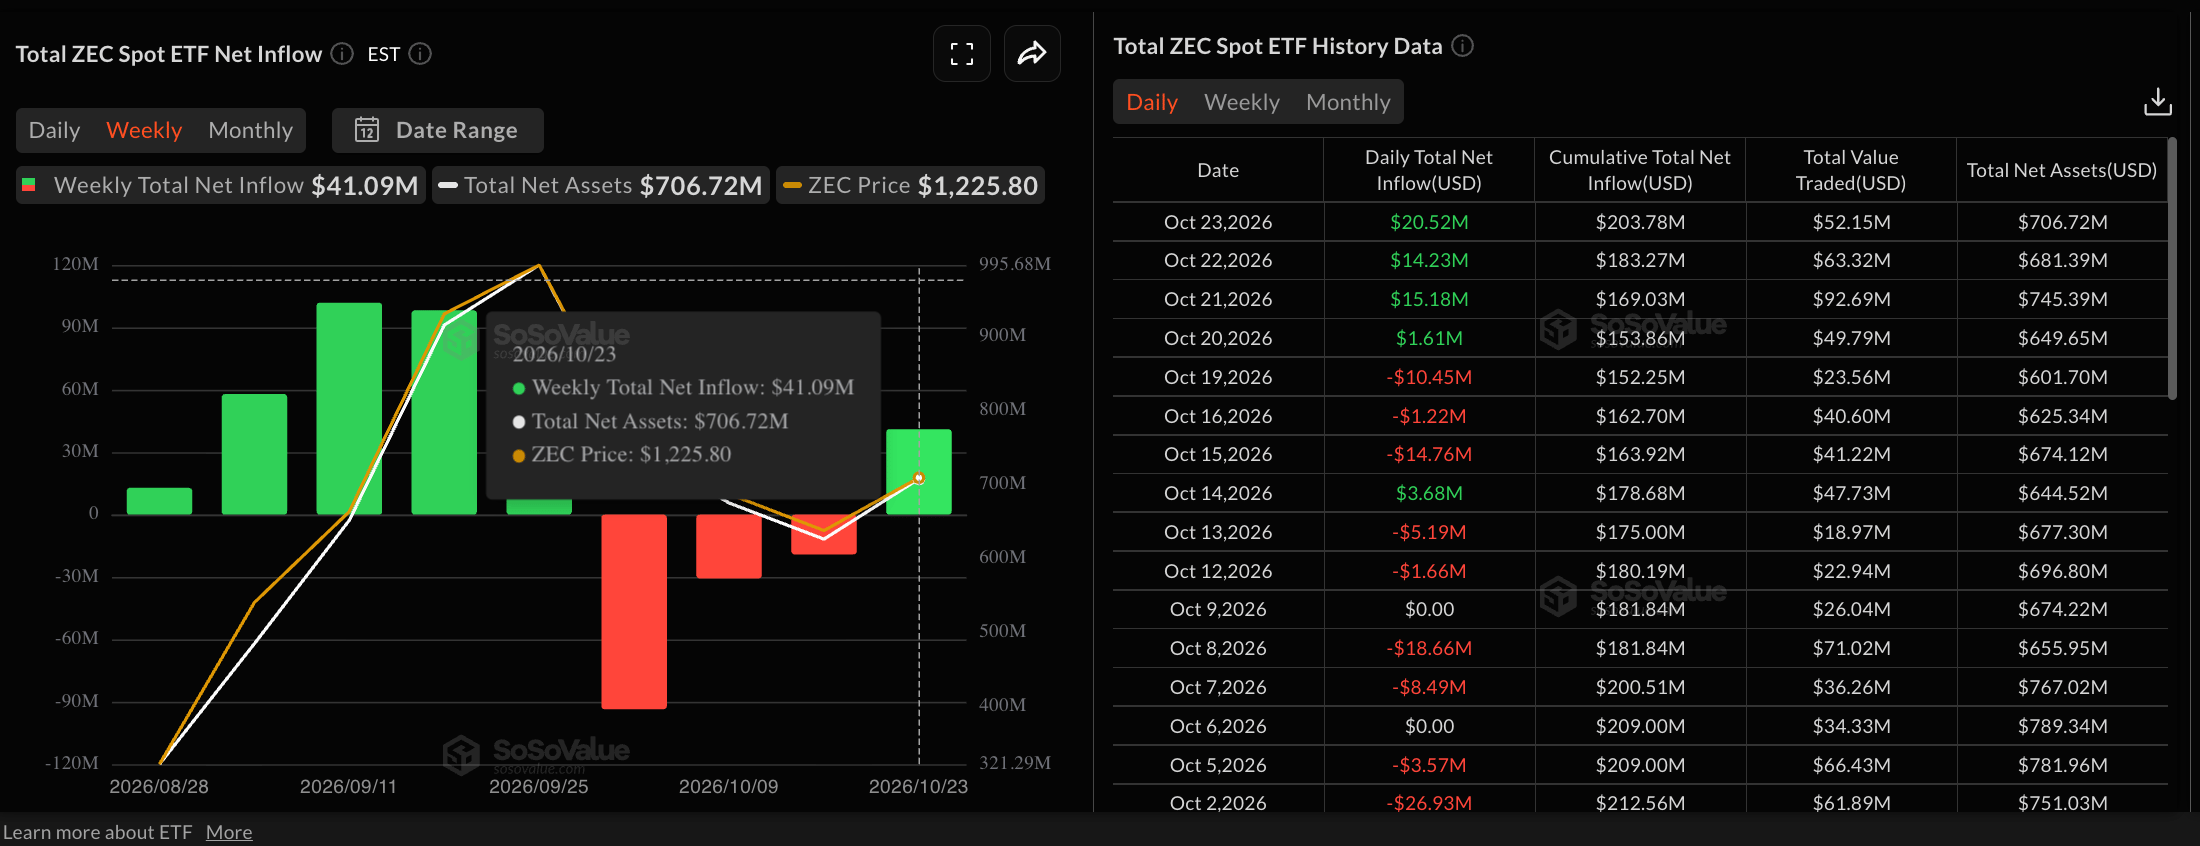The width and height of the screenshot is (2200, 846).
Task: Open info icon next to EST timezone
Action: pos(421,54)
